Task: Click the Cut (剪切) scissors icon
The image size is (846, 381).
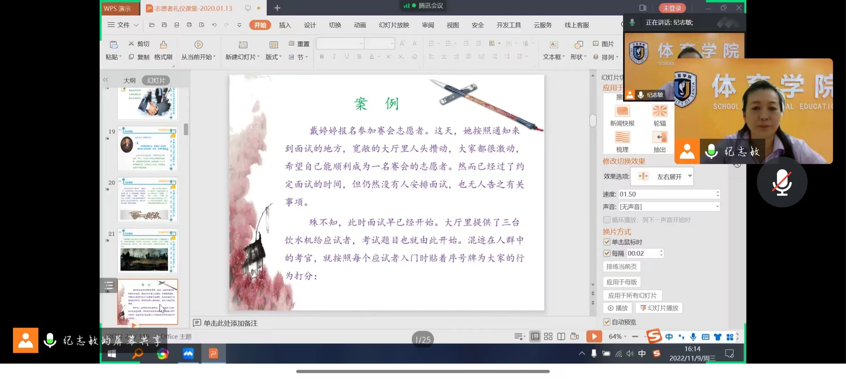Action: (x=132, y=44)
